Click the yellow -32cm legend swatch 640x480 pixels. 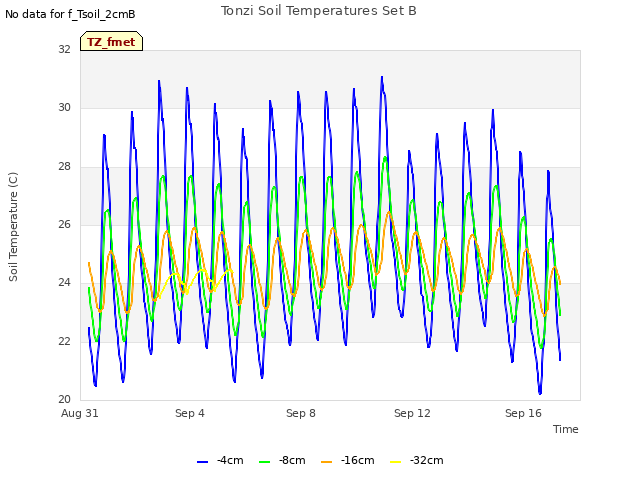pyautogui.click(x=396, y=462)
